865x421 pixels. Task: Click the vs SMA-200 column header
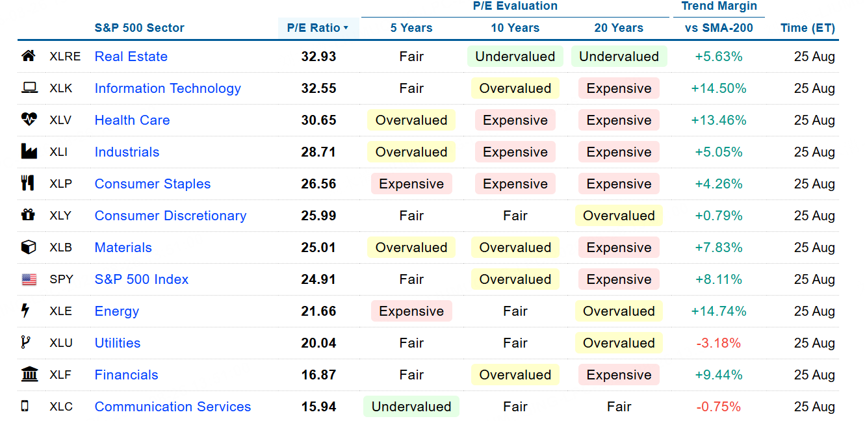coord(719,28)
